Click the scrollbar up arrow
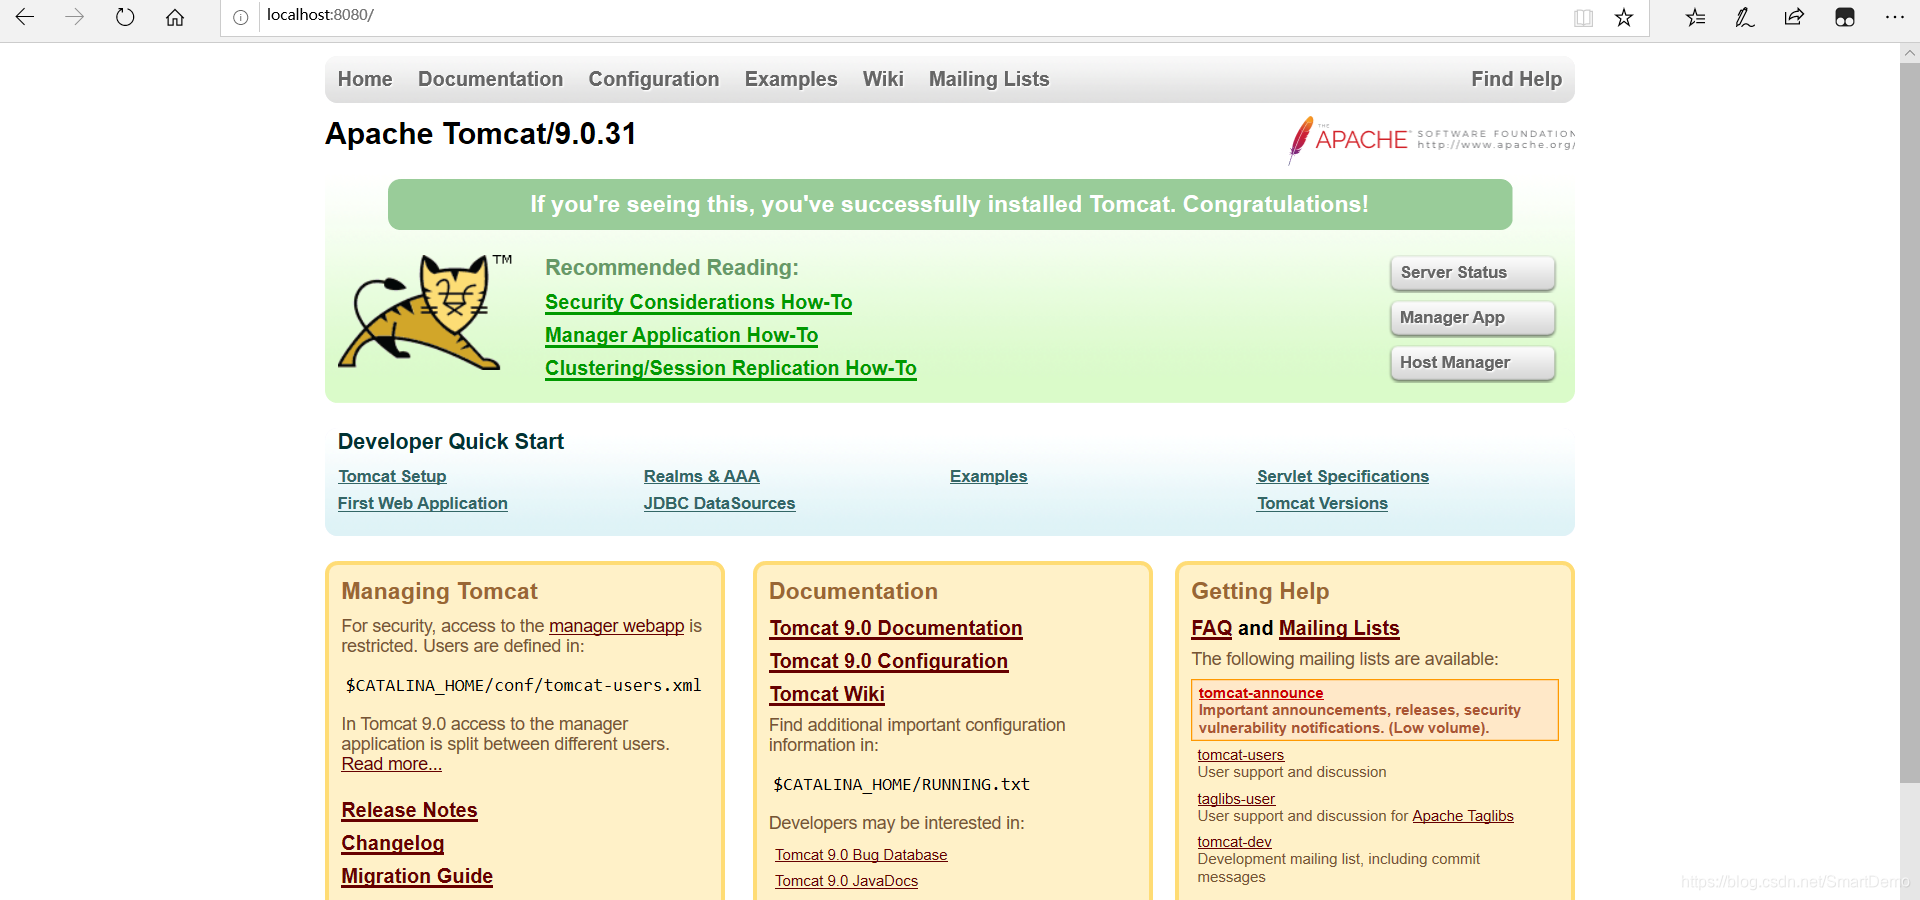Image resolution: width=1920 pixels, height=900 pixels. [x=1909, y=53]
